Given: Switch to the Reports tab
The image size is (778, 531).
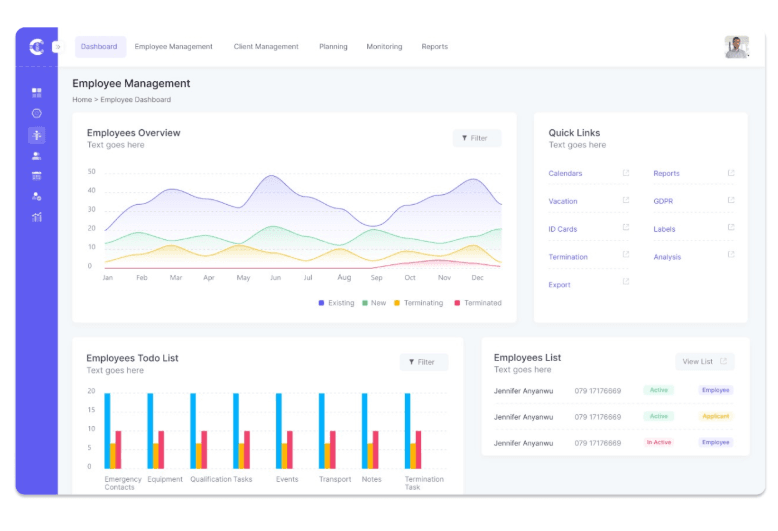Looking at the screenshot, I should pos(435,47).
